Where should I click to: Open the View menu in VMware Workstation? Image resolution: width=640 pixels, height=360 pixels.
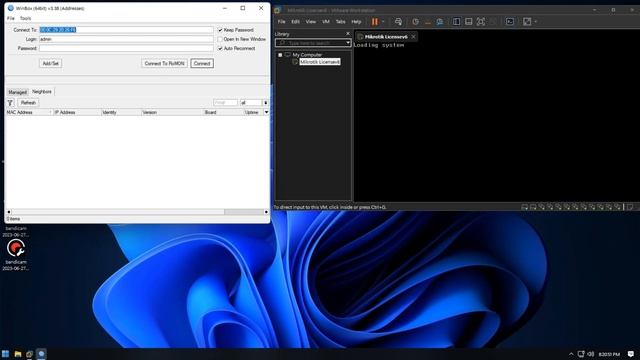(311, 22)
